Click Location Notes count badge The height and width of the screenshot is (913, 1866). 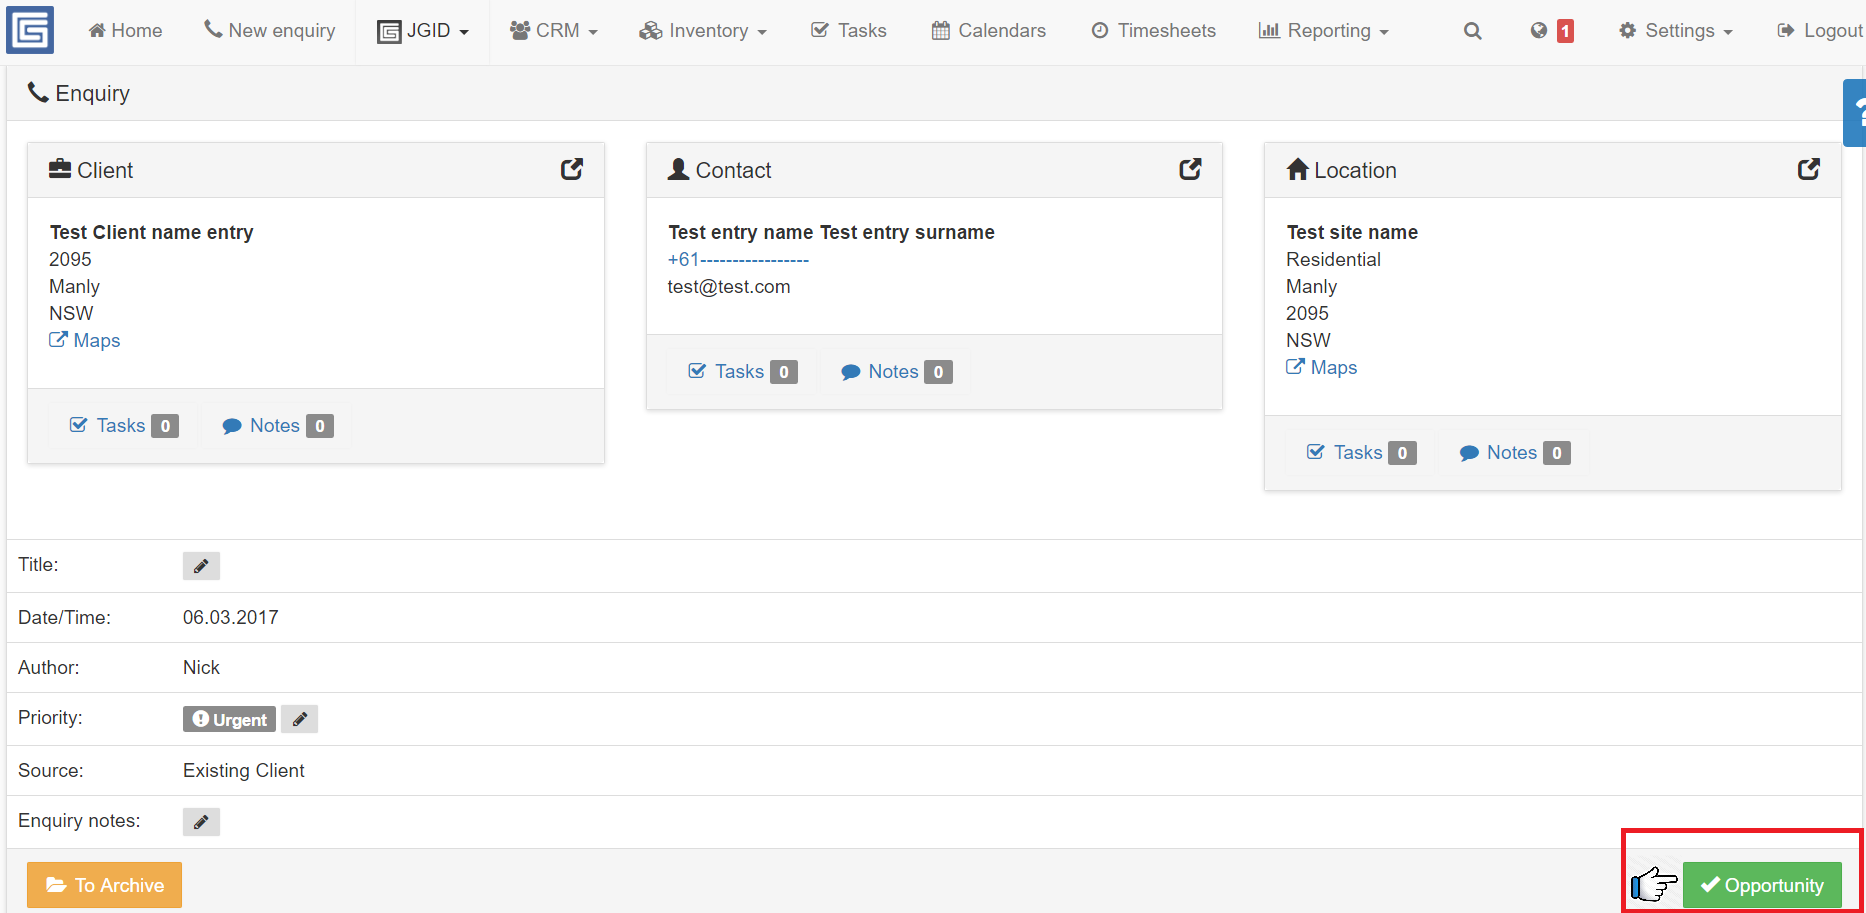point(1557,453)
